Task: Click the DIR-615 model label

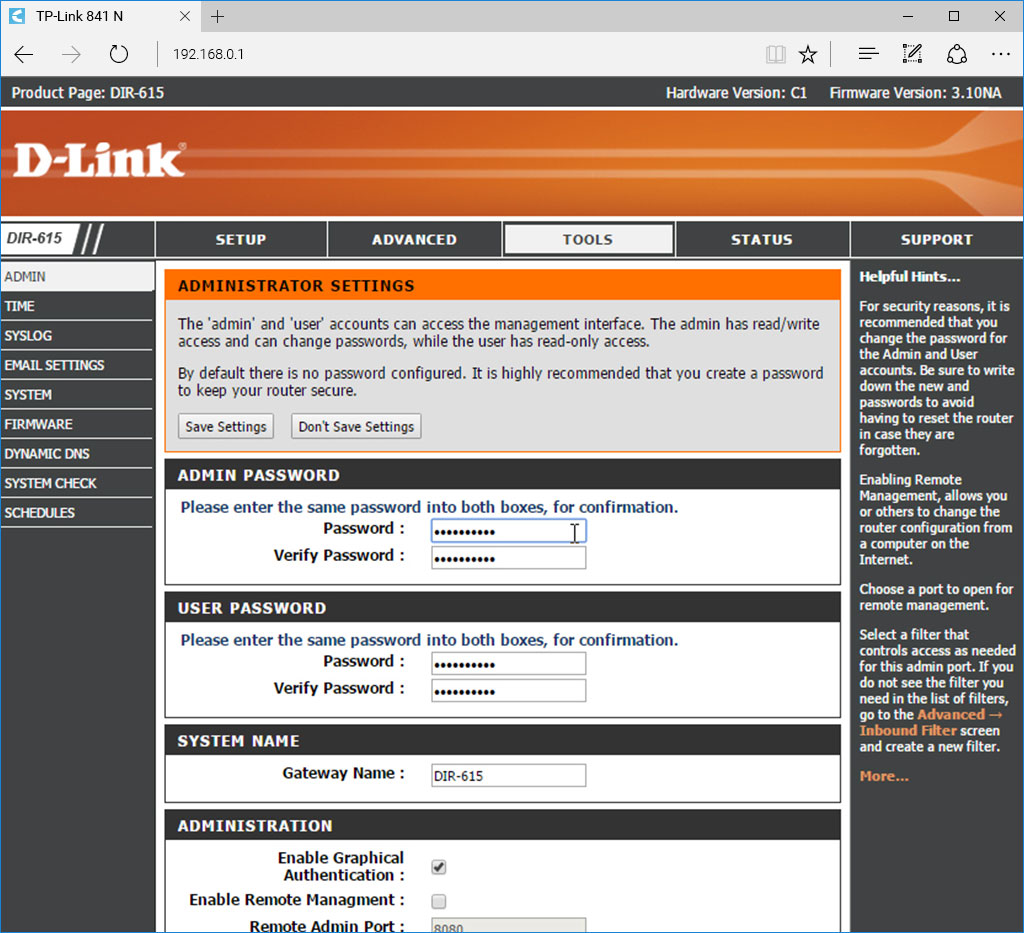Action: 35,238
